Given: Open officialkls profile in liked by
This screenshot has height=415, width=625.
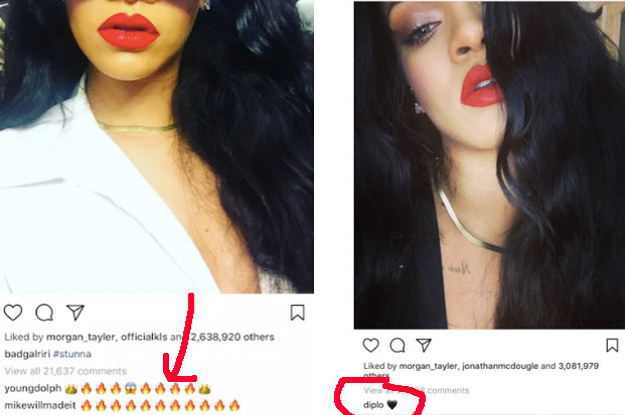Looking at the screenshot, I should 144,337.
